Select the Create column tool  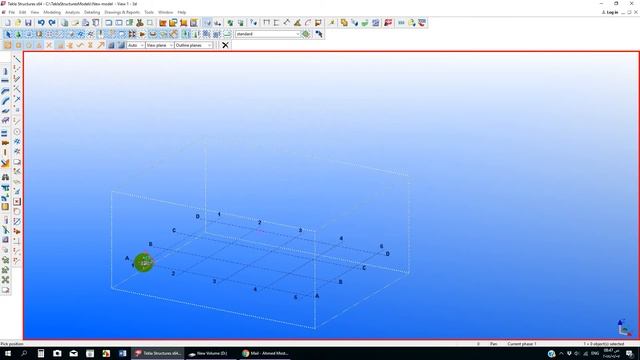(5, 71)
